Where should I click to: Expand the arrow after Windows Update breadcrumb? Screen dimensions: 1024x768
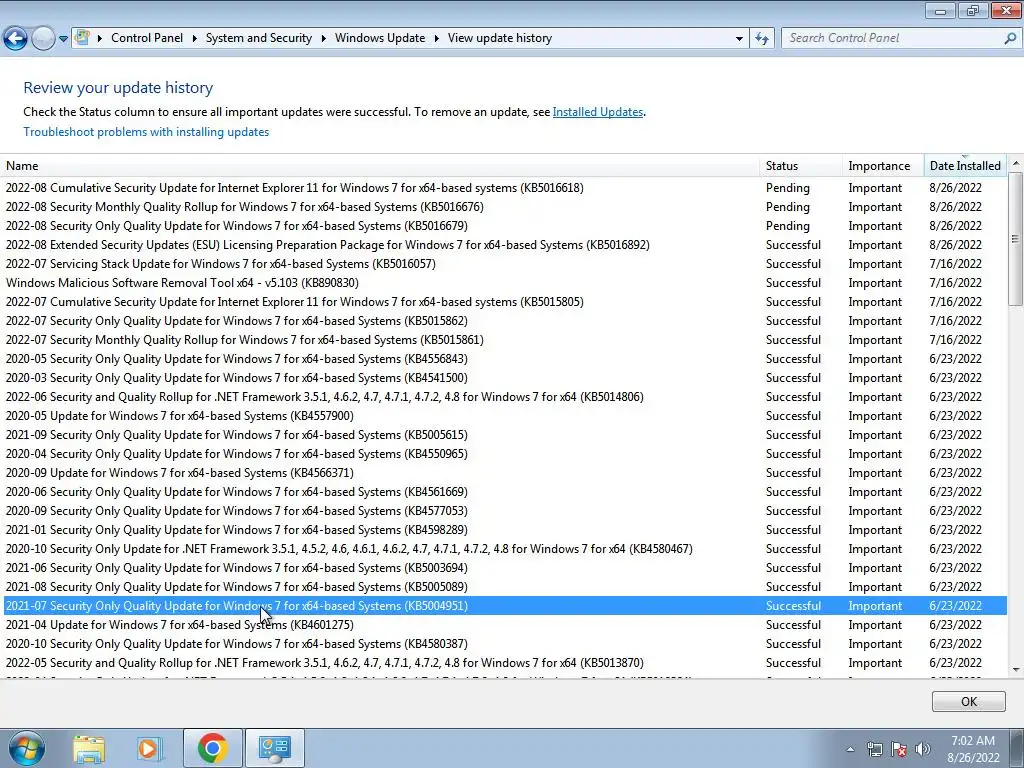coord(436,39)
